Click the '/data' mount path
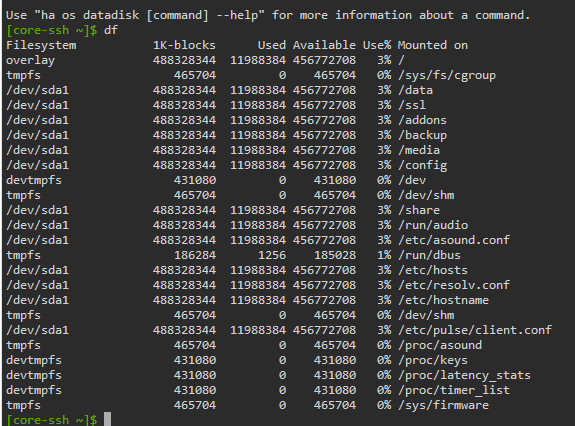The image size is (575, 426). (x=415, y=90)
